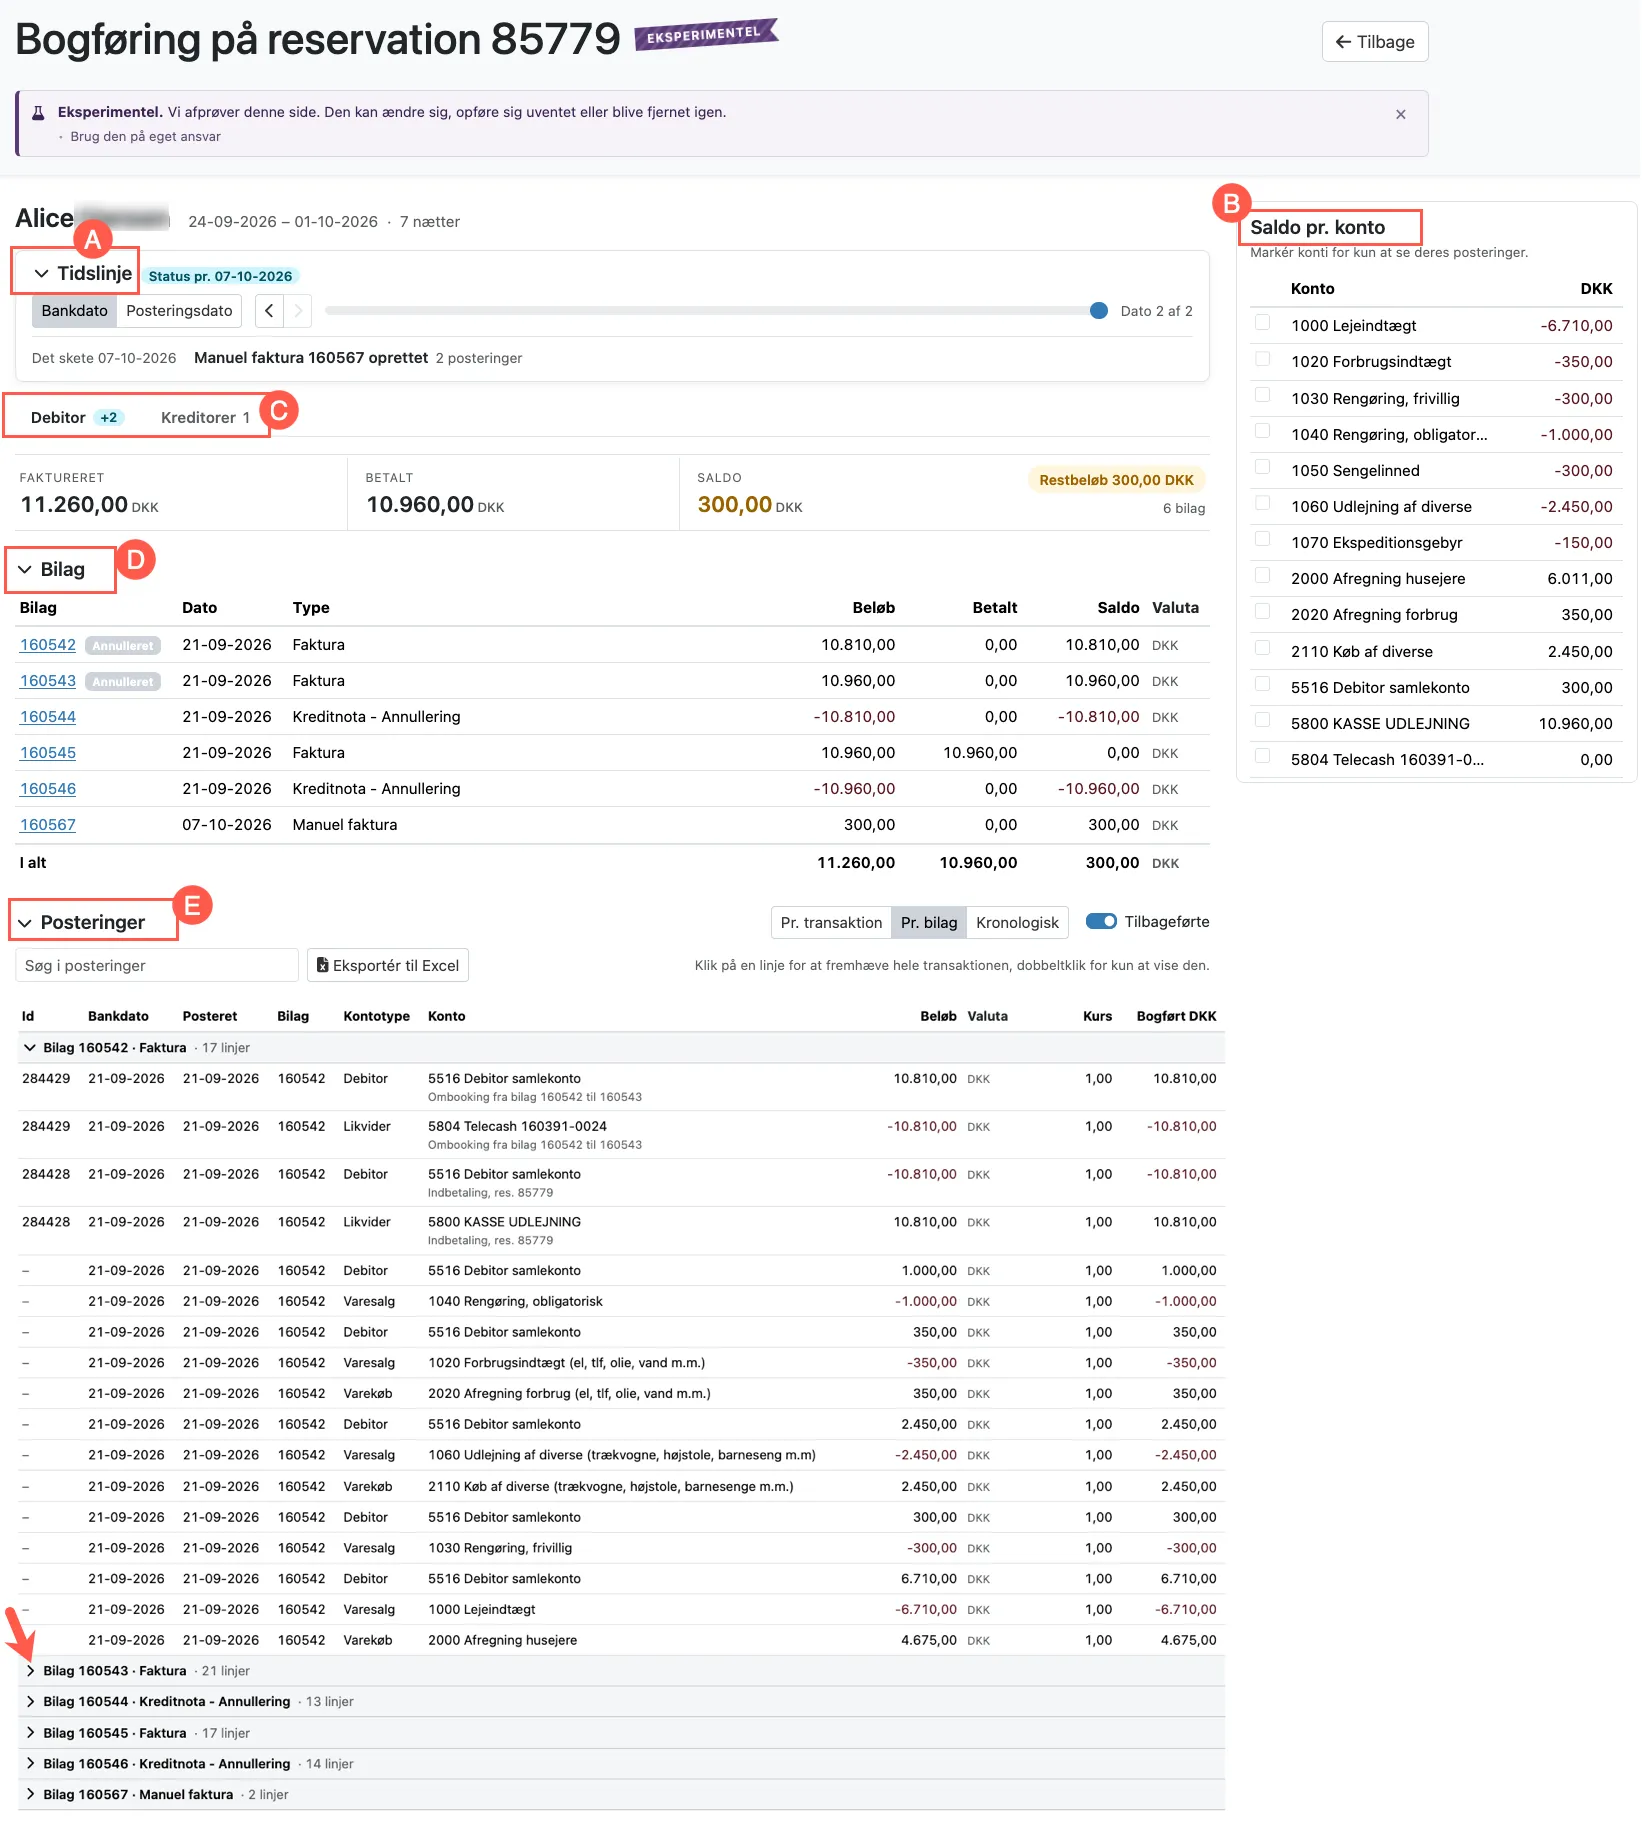Click the timeline slider handle
Viewport: 1642px width, 1826px height.
1099,311
